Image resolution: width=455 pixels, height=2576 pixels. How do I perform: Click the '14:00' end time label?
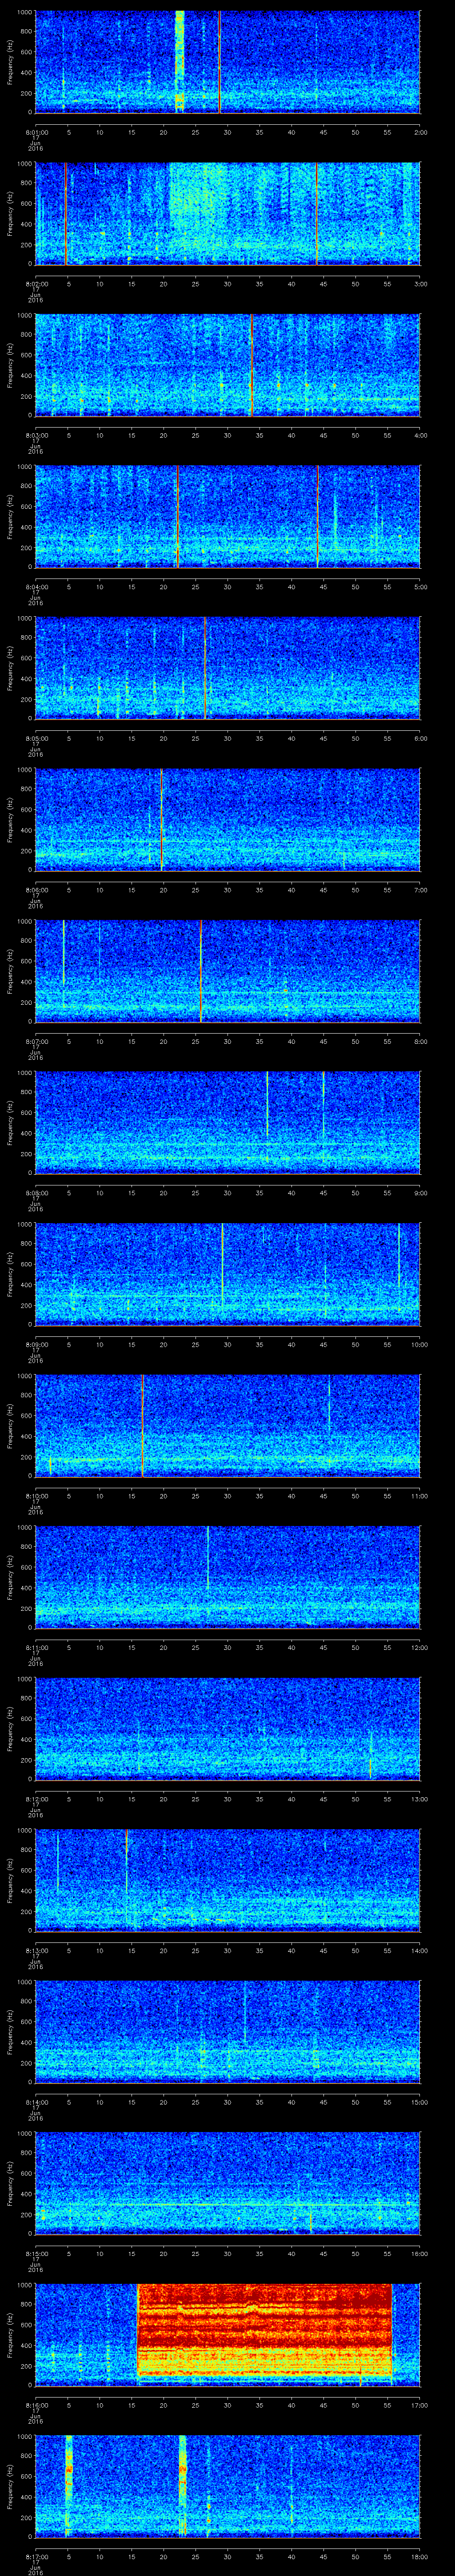click(x=419, y=1951)
